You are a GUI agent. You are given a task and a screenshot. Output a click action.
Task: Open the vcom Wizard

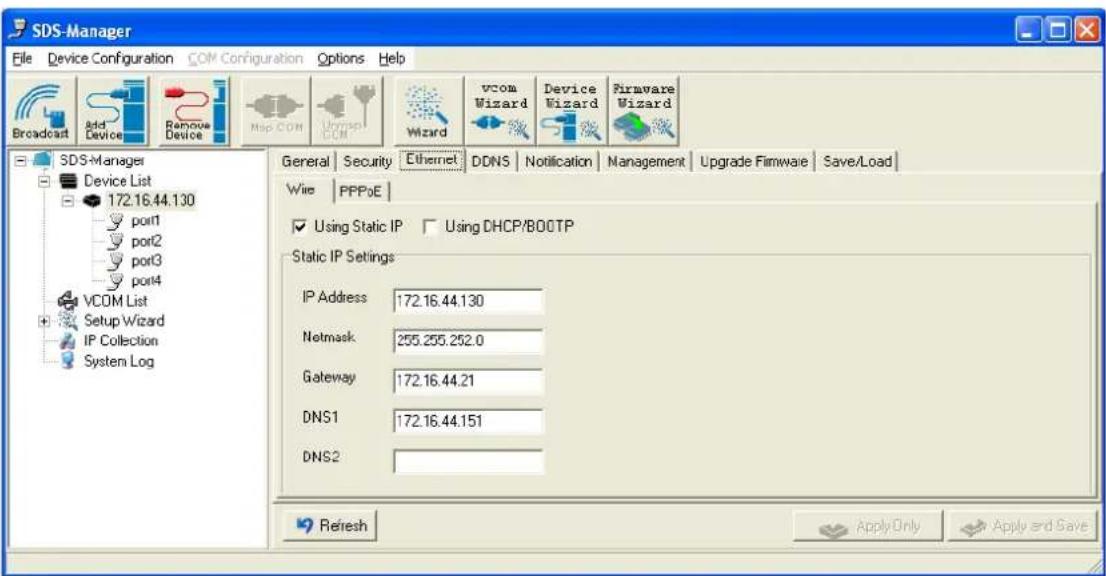click(500, 111)
